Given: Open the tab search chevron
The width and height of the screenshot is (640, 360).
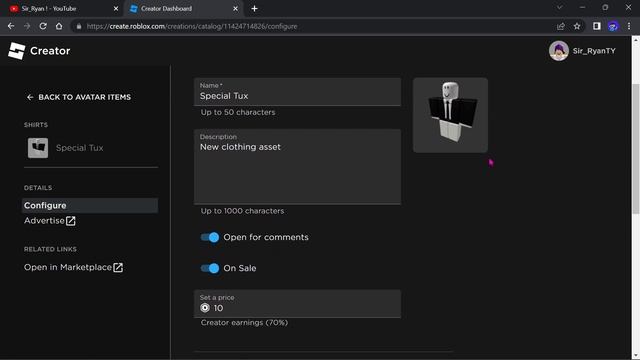Looking at the screenshot, I should (x=560, y=7).
